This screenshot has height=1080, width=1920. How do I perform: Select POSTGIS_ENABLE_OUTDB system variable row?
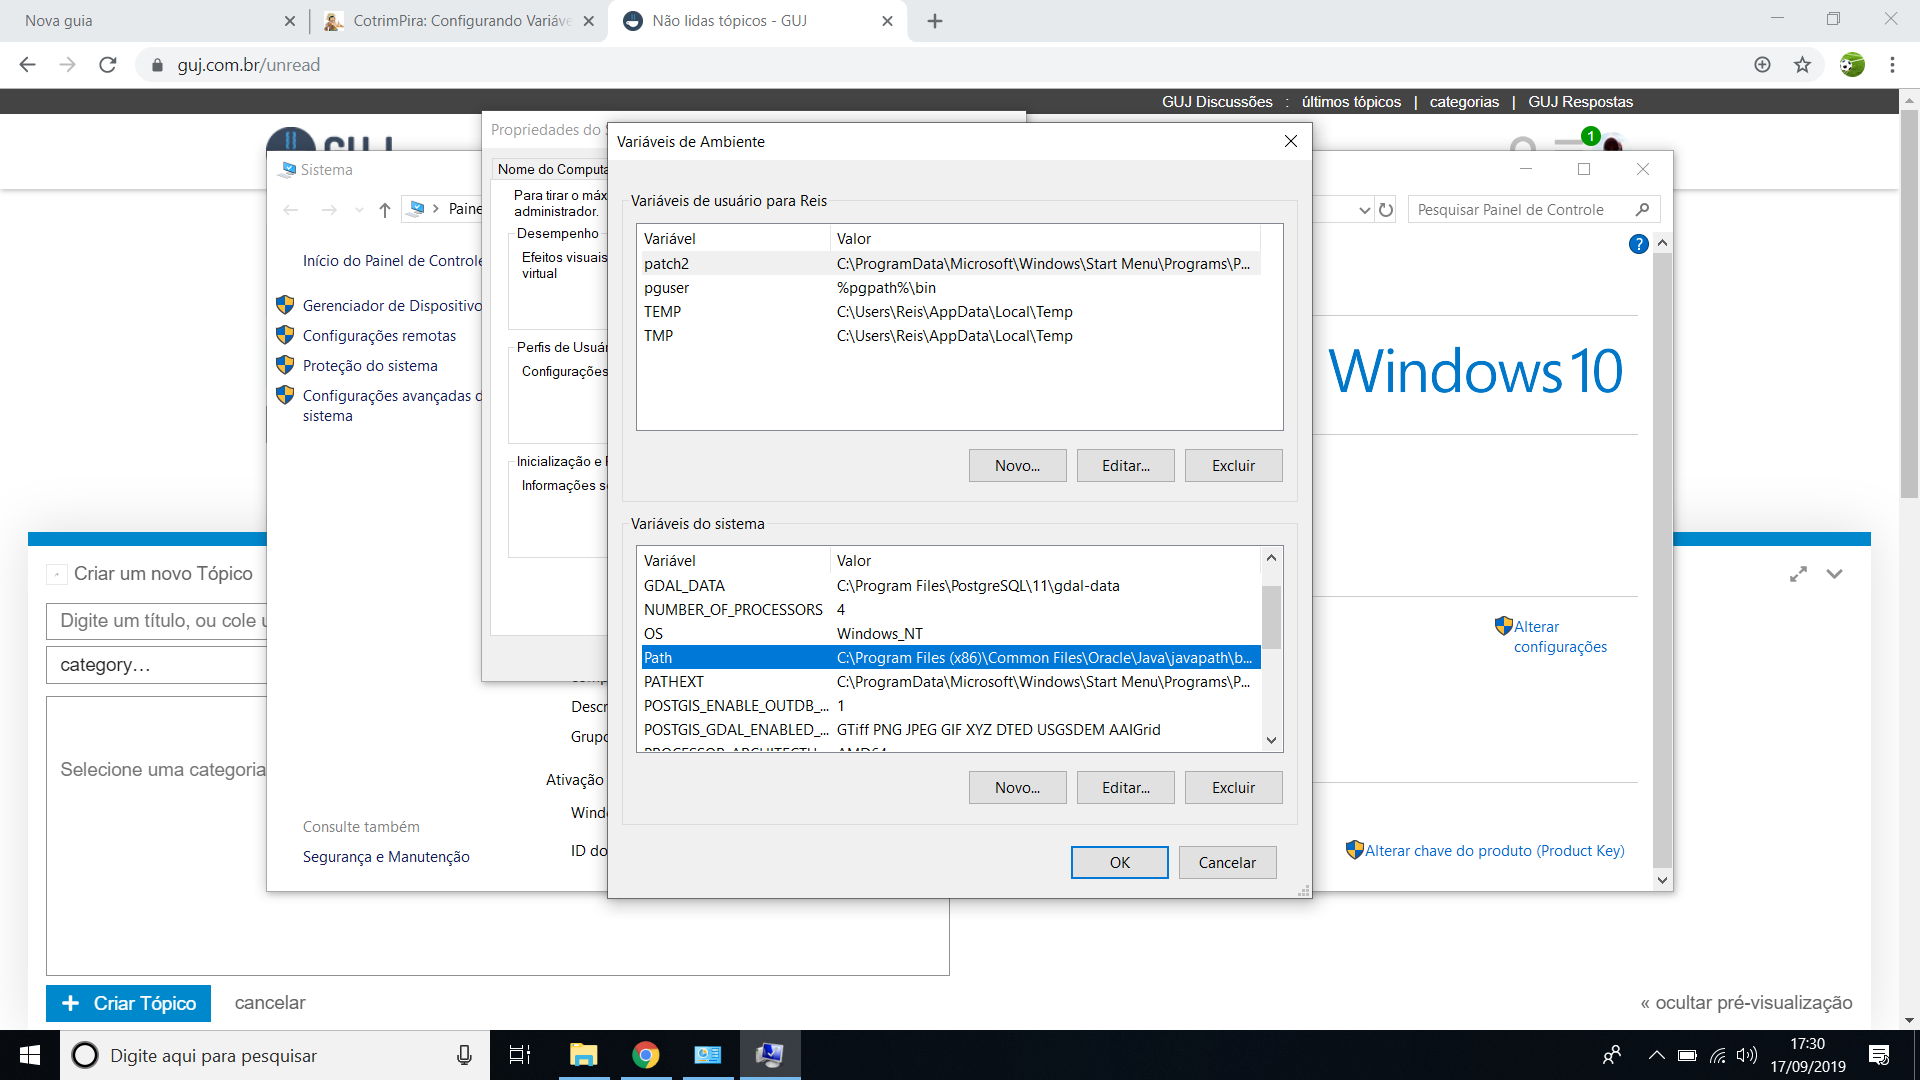950,706
